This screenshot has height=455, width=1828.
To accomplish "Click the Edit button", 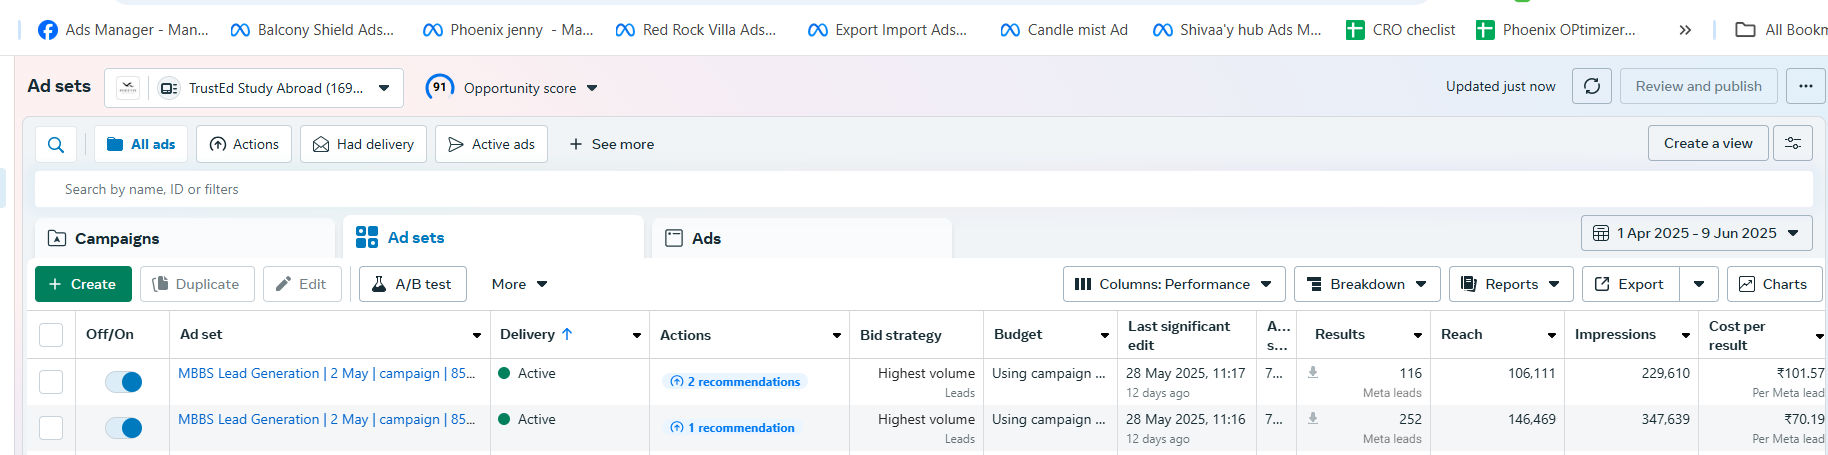I will click(x=302, y=284).
